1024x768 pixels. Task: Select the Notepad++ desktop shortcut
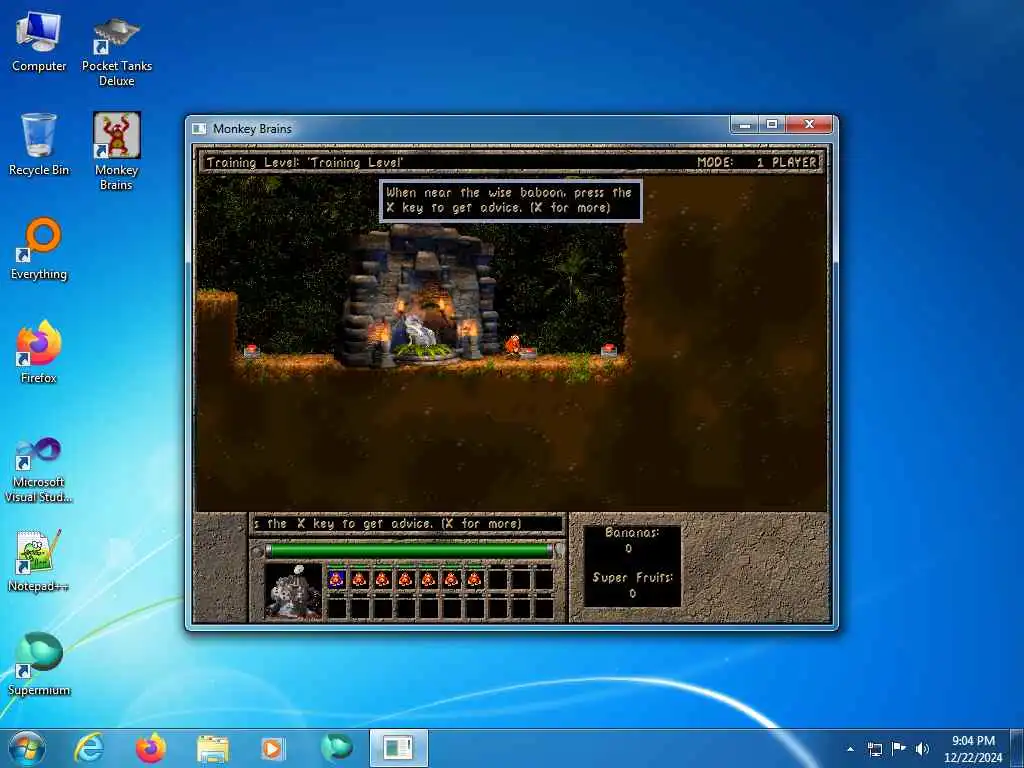pyautogui.click(x=39, y=560)
